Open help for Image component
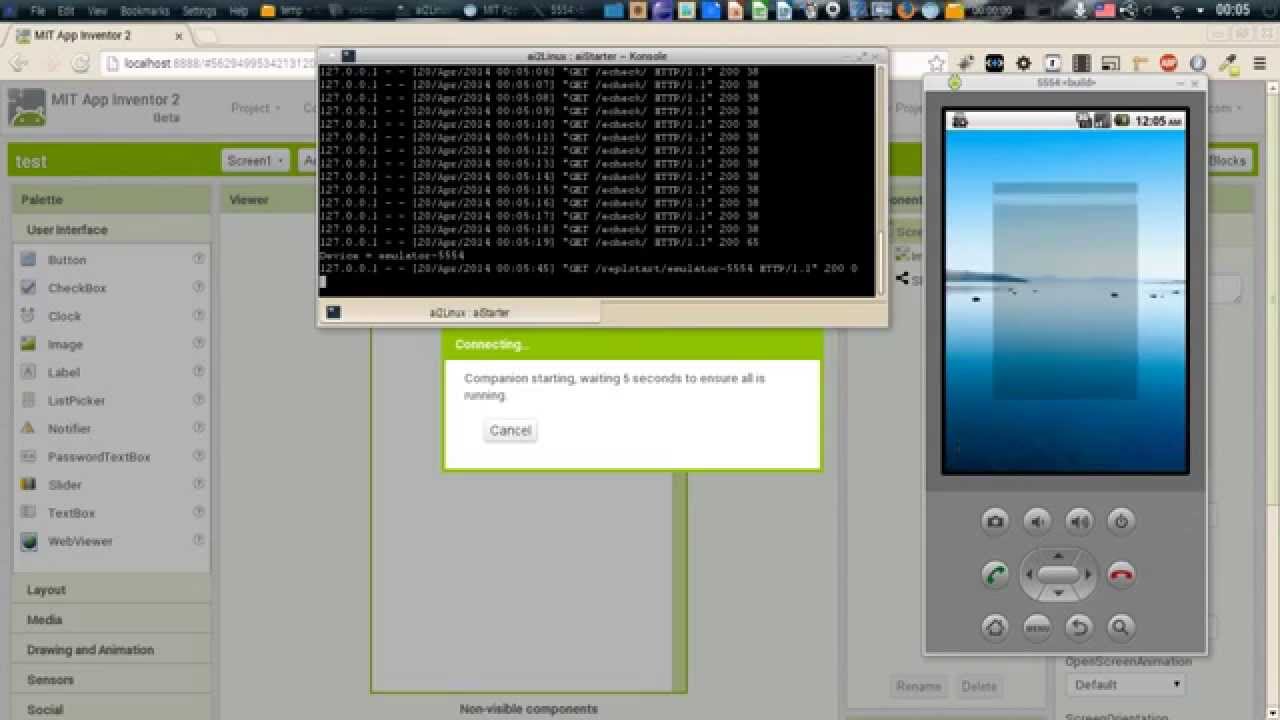This screenshot has height=720, width=1280. [198, 343]
